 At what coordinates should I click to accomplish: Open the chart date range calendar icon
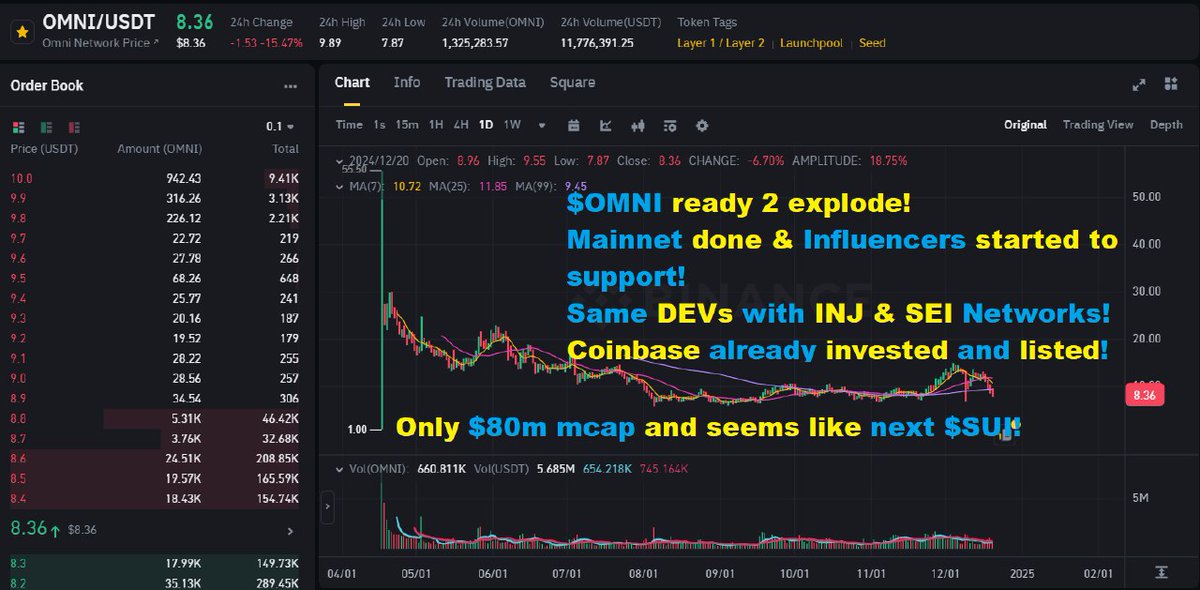click(574, 126)
